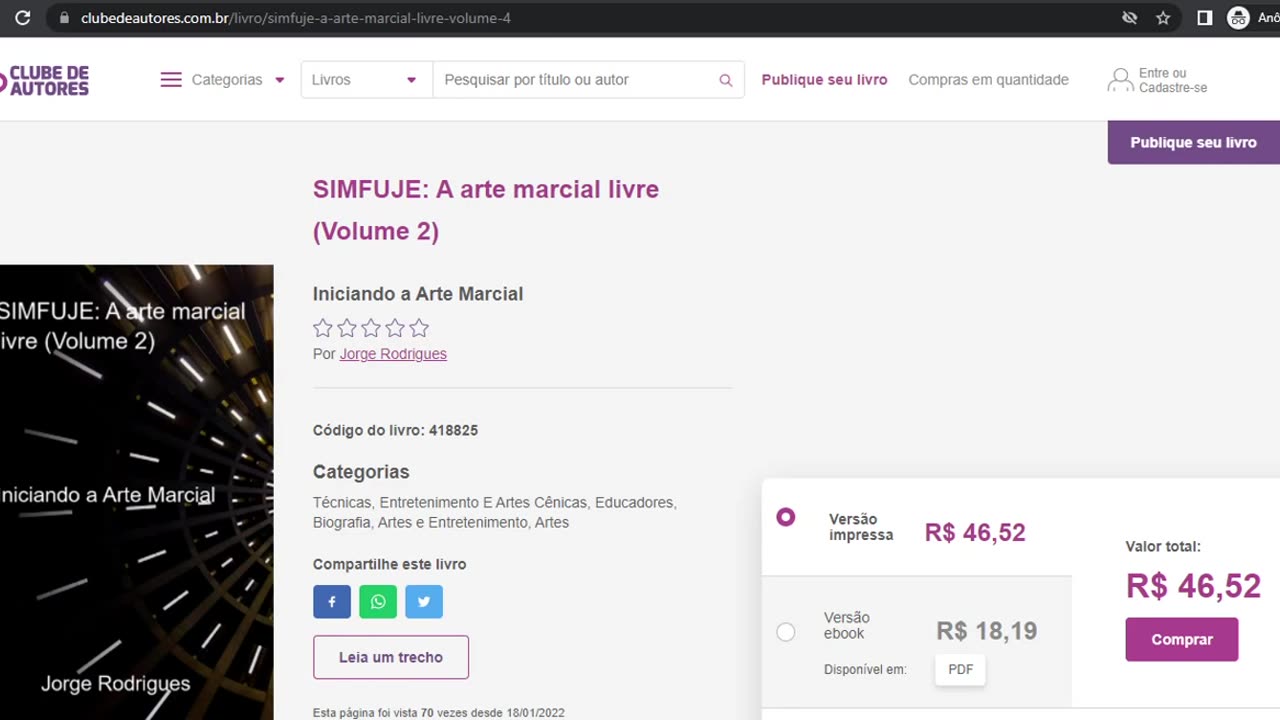This screenshot has width=1280, height=720.
Task: Click purple Publique seu livro button
Action: point(1194,142)
